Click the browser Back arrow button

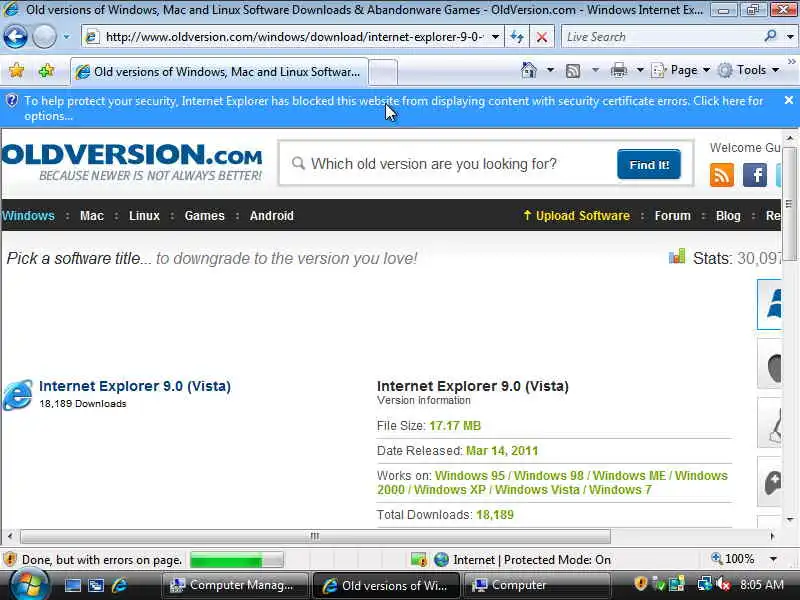[x=15, y=37]
